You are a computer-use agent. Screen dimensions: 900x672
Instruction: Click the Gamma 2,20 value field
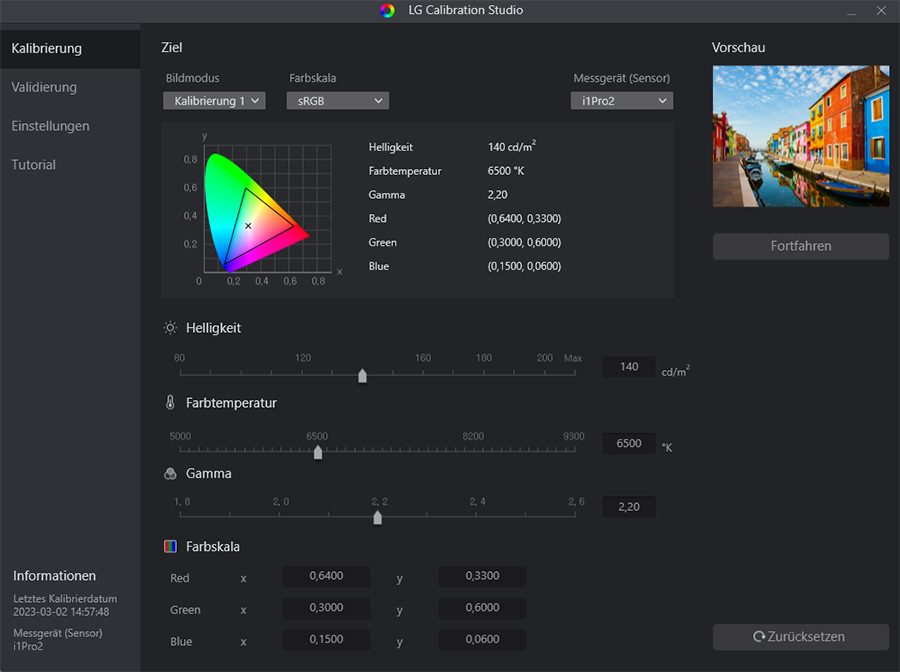pos(629,507)
